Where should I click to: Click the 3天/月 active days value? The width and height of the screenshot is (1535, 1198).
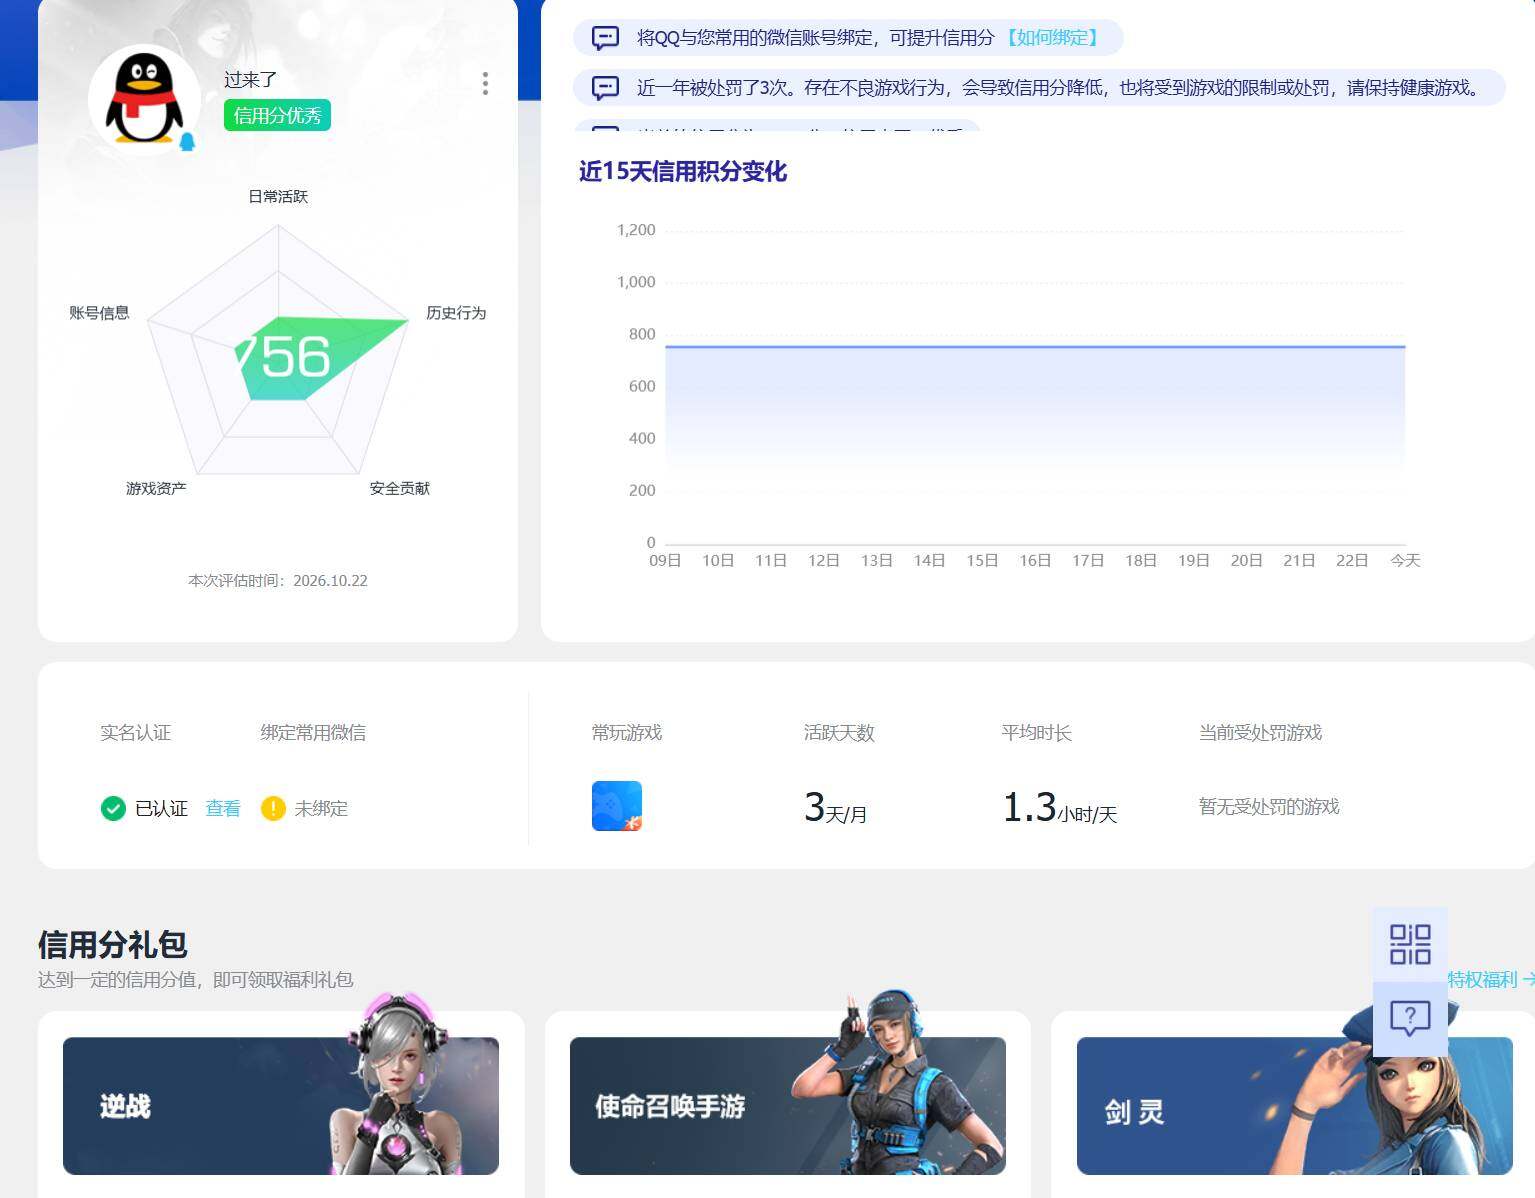[x=835, y=807]
